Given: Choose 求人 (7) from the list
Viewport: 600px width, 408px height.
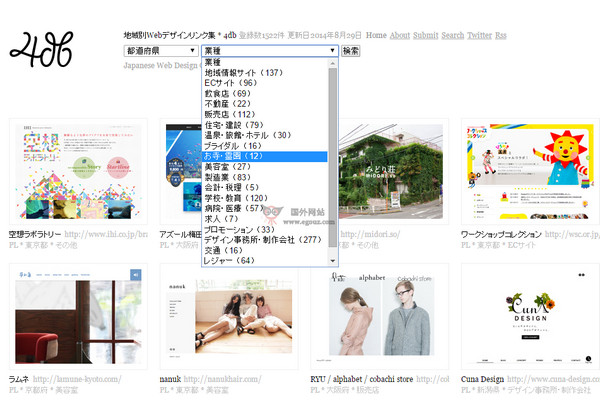Looking at the screenshot, I should click(x=264, y=219).
